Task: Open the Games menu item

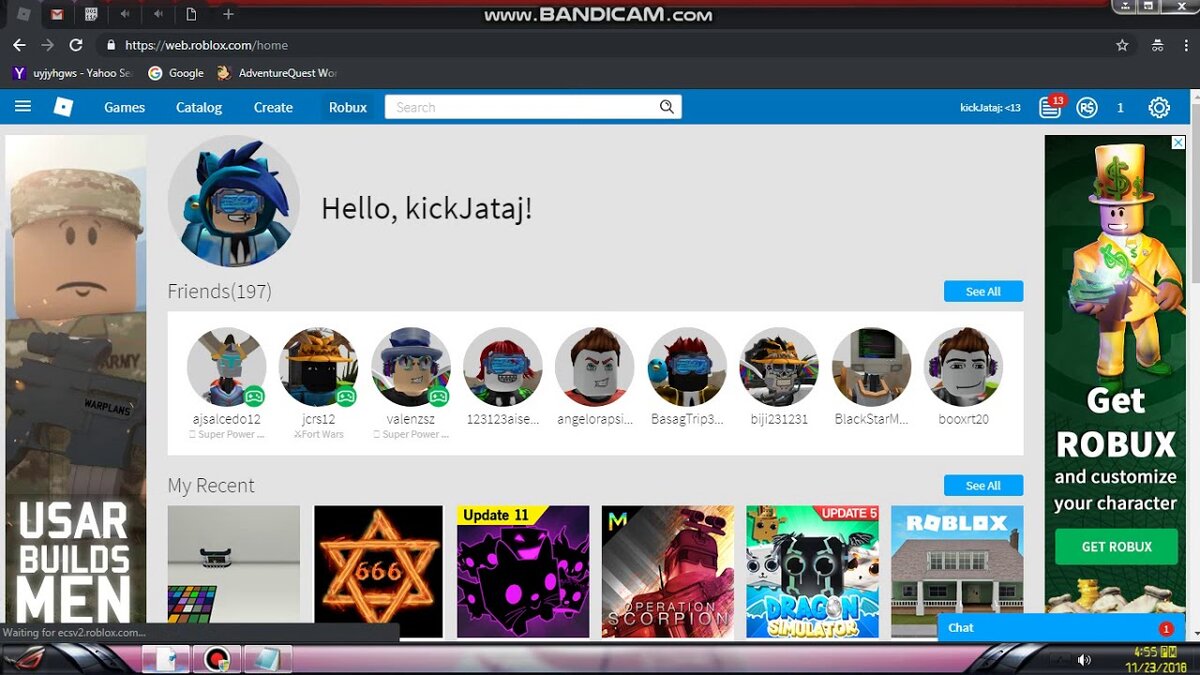Action: tap(125, 107)
